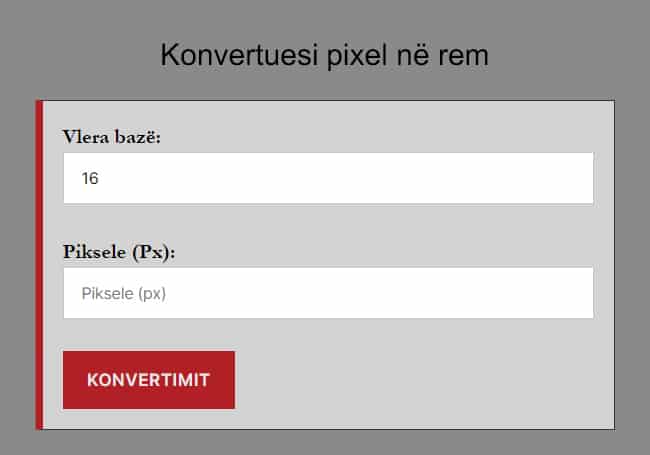Click the KONVERTIMIT button
Screen dimensions: 650x455
148,380
